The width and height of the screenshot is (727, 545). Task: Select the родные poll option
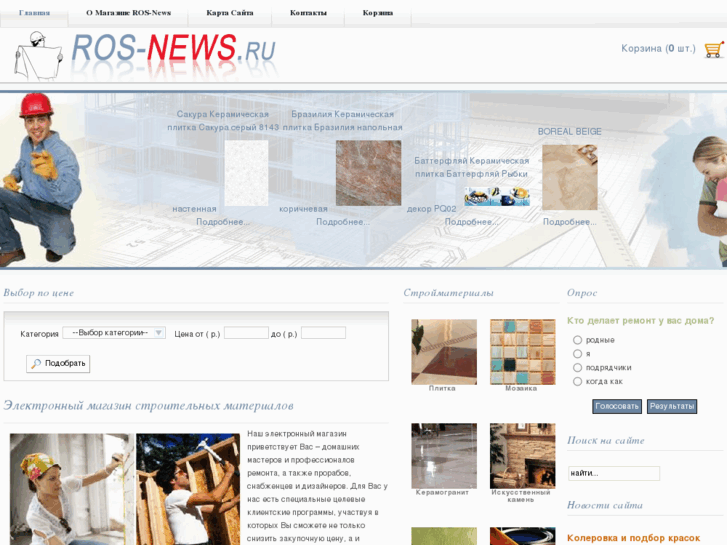[577, 340]
